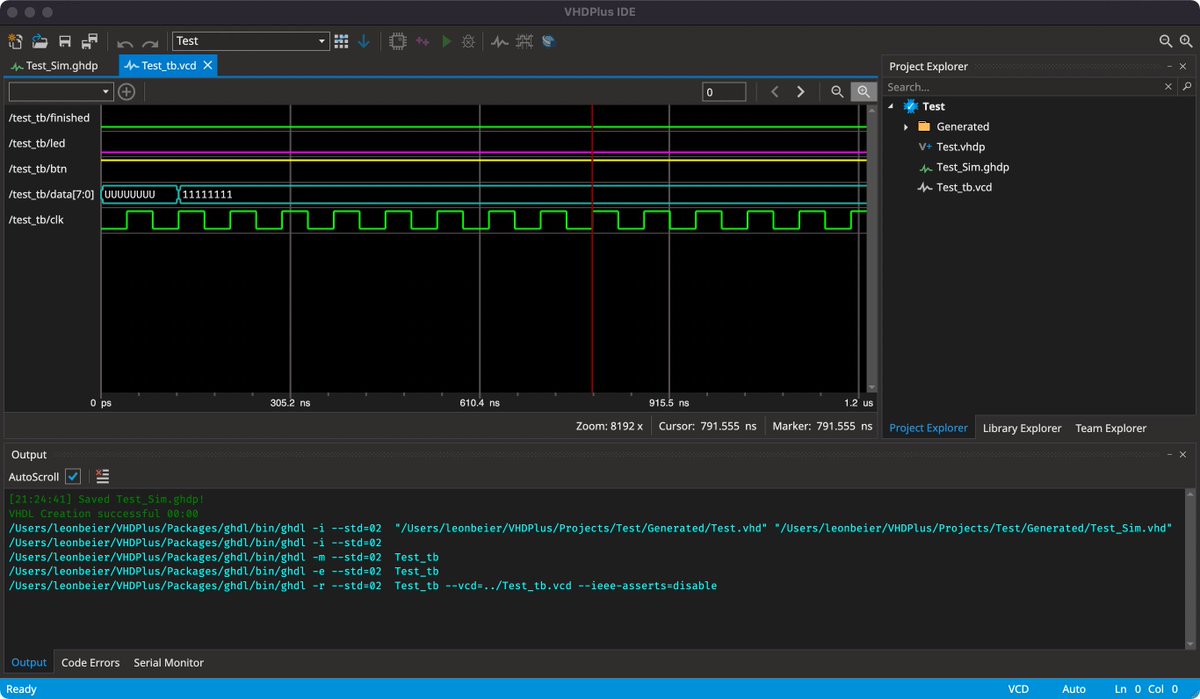
Task: Select Test_Sim.ghdp in Project Explorer
Action: [973, 167]
